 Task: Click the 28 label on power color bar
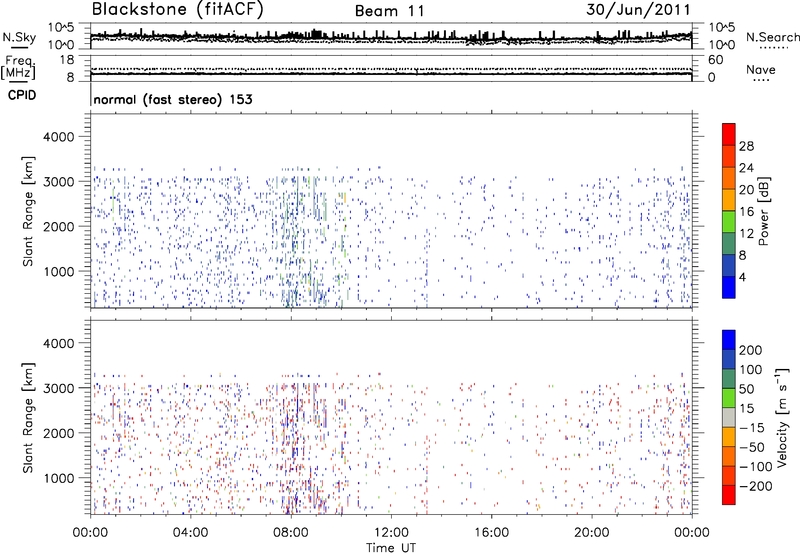tap(746, 146)
